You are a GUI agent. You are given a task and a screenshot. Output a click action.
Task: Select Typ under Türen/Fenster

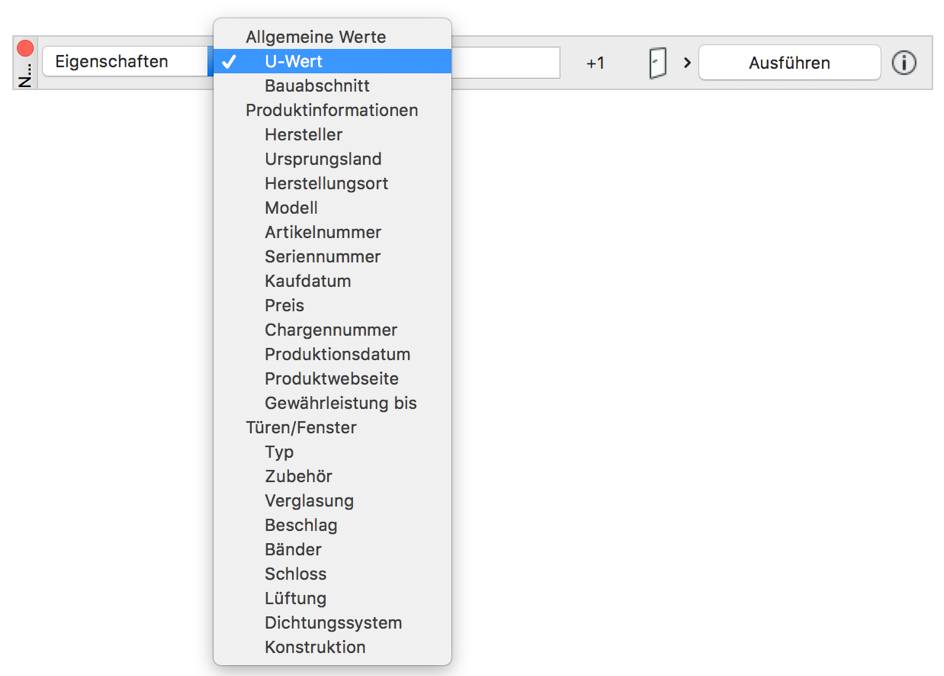[332, 451]
